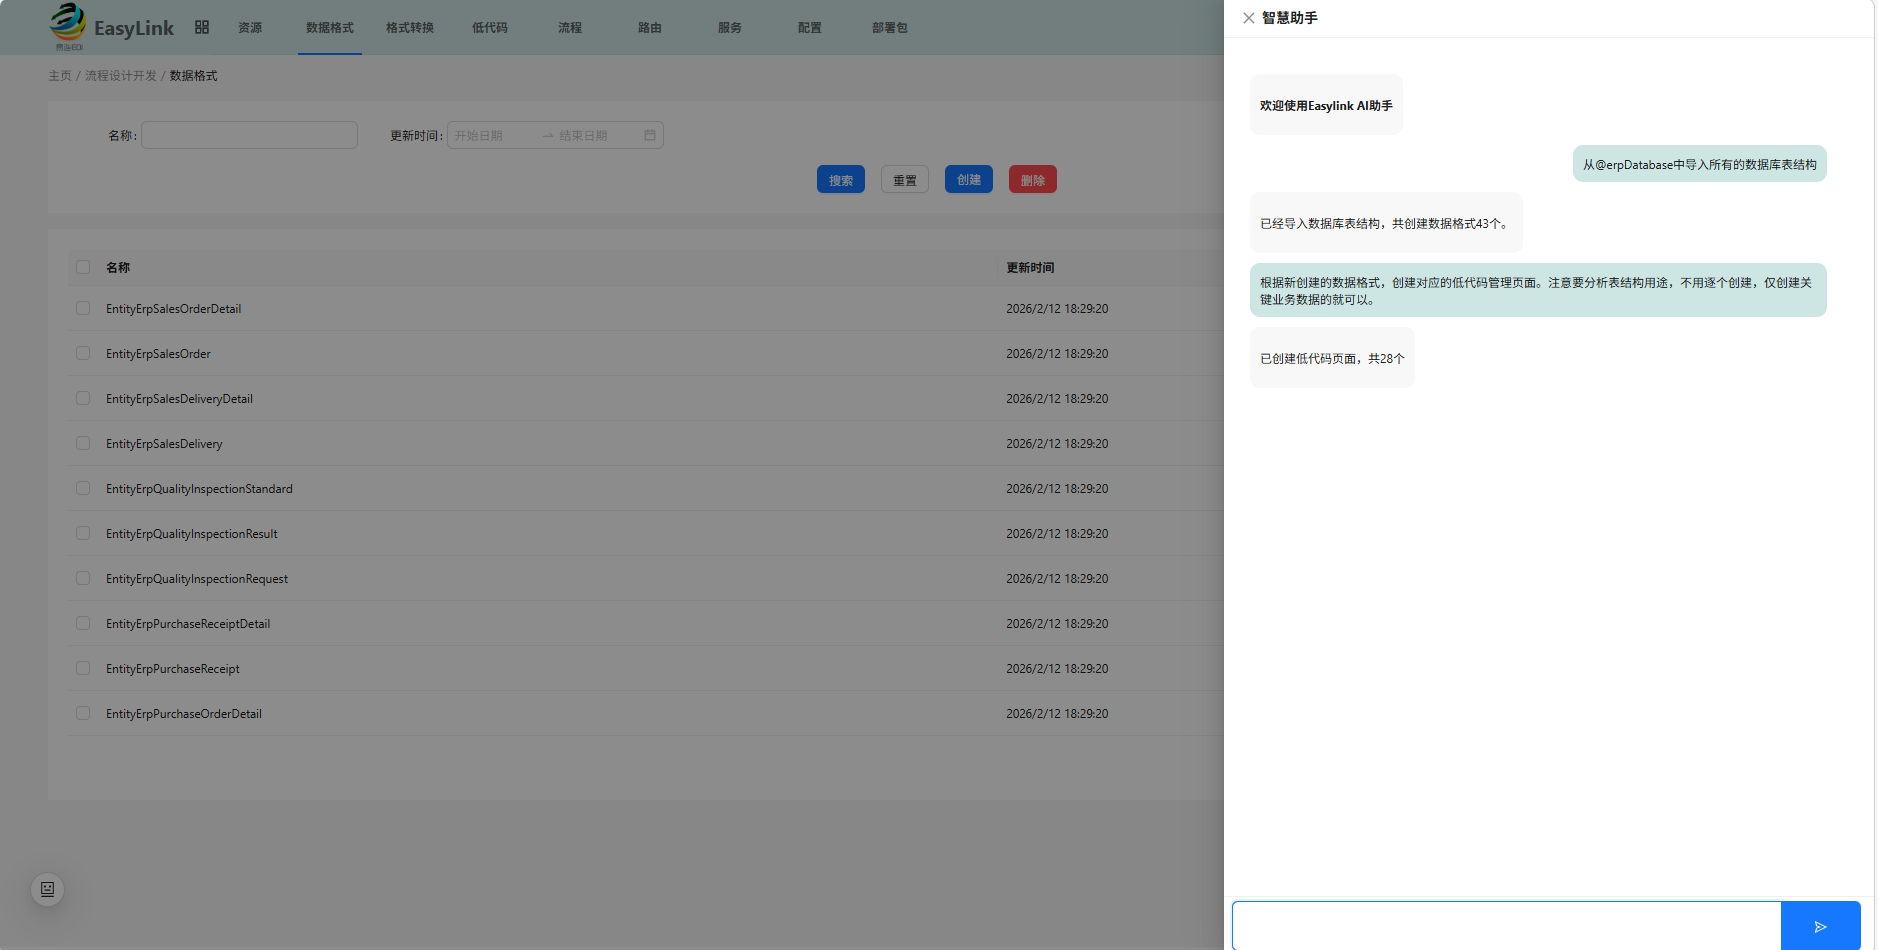This screenshot has width=1878, height=950.
Task: Click the EntityErpSalesOrderDetail name
Action: (174, 309)
